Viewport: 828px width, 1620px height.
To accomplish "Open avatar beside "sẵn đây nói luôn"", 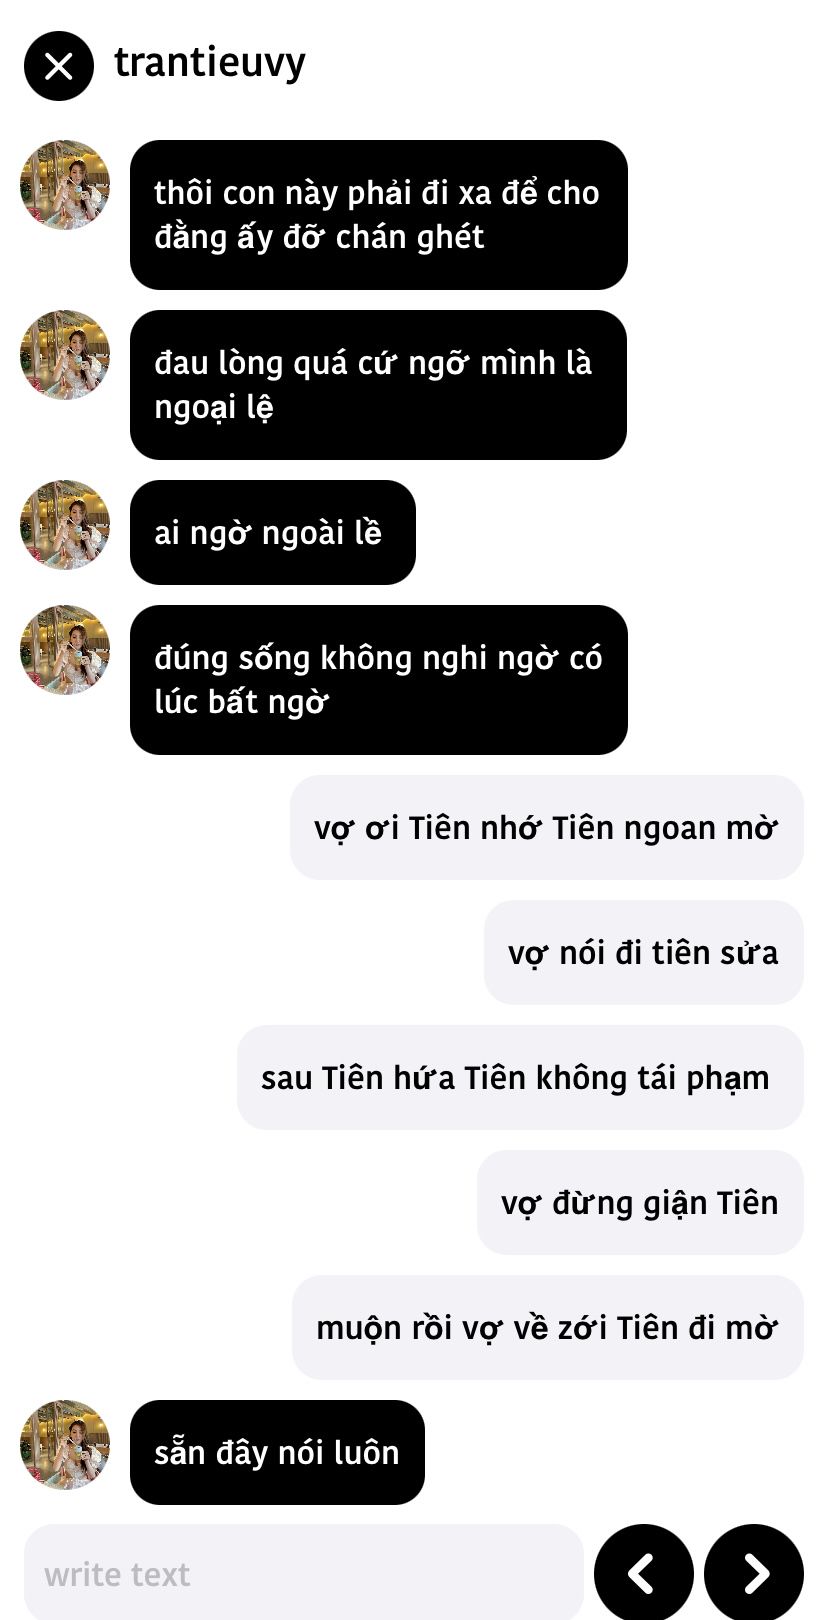I will coord(65,1445).
